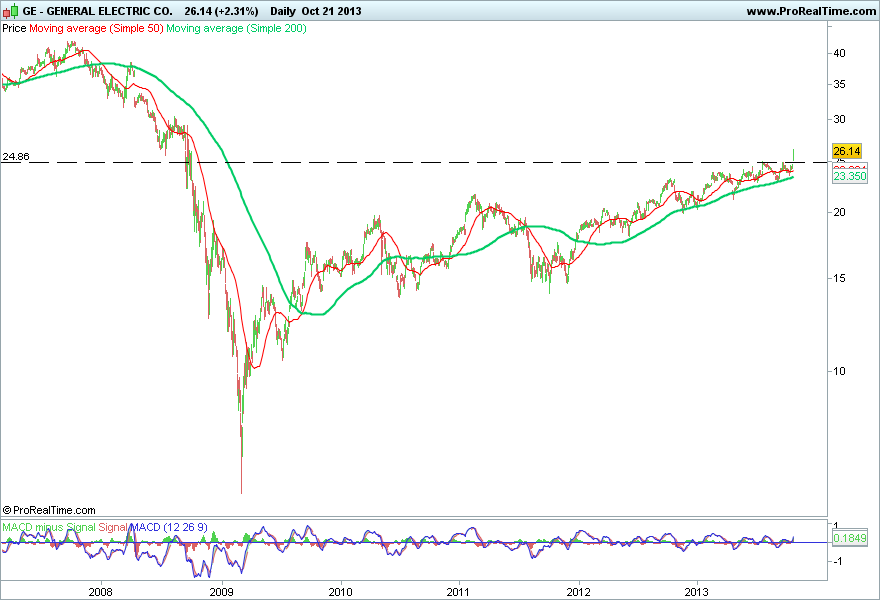Click the 0.1849 MACD value tag
Image resolution: width=880 pixels, height=600 pixels.
[x=850, y=538]
